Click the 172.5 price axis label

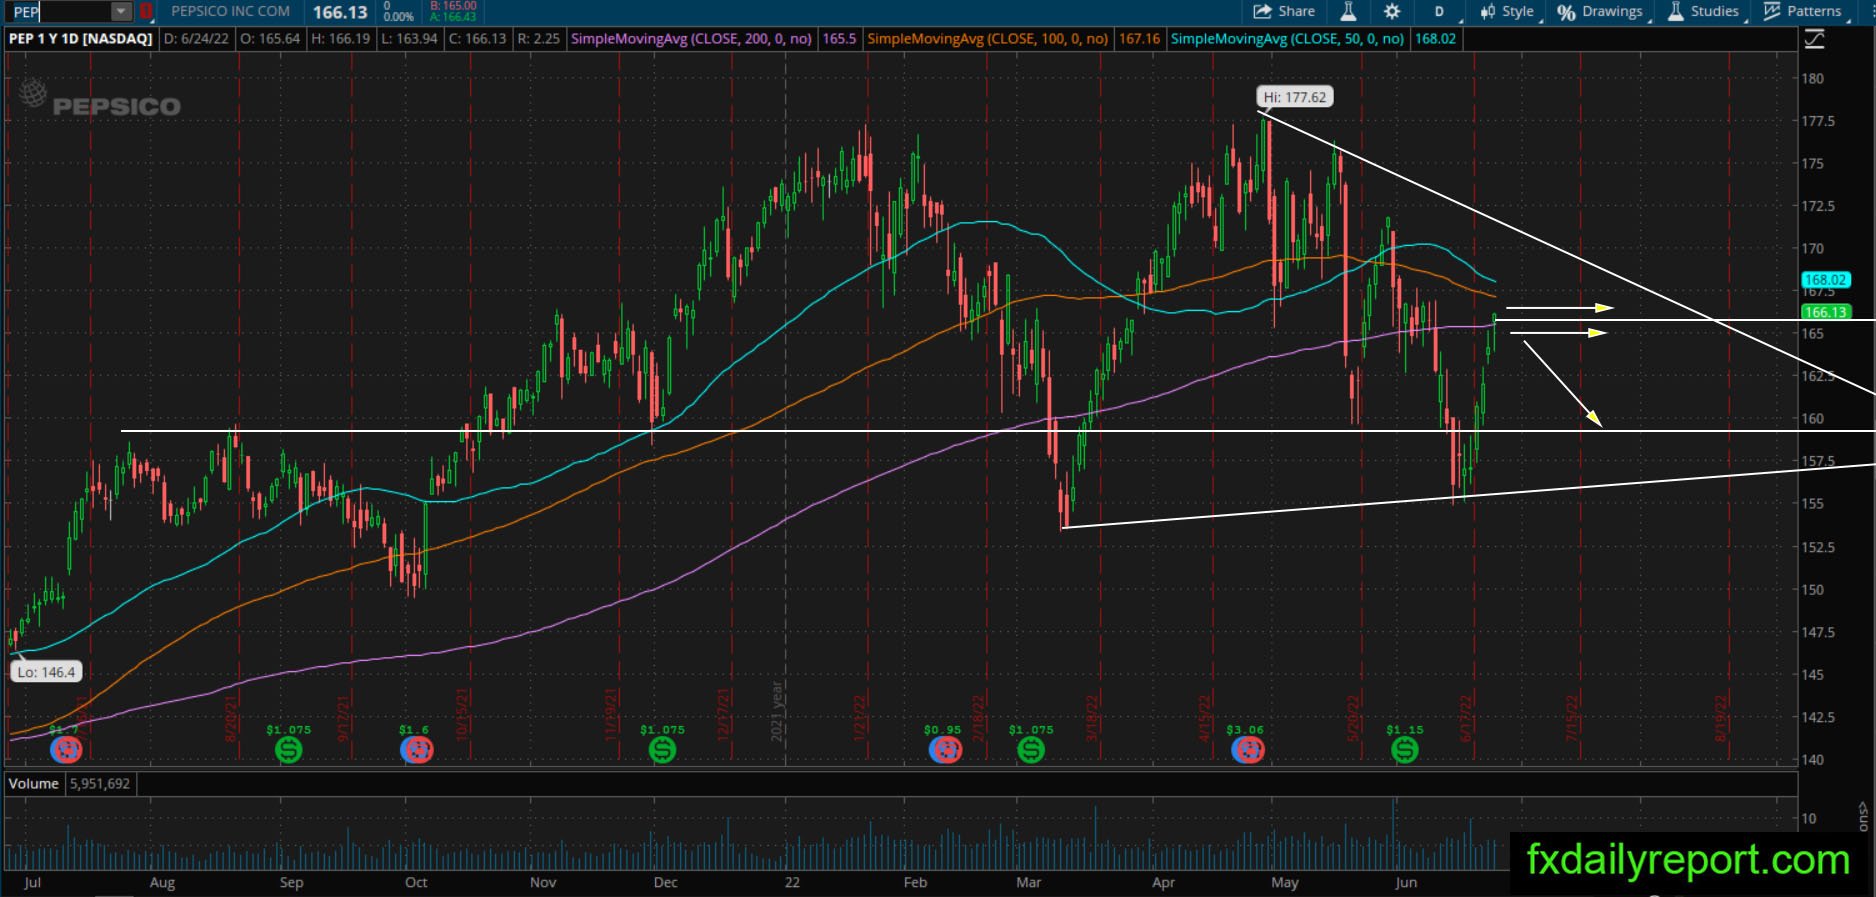(1818, 206)
